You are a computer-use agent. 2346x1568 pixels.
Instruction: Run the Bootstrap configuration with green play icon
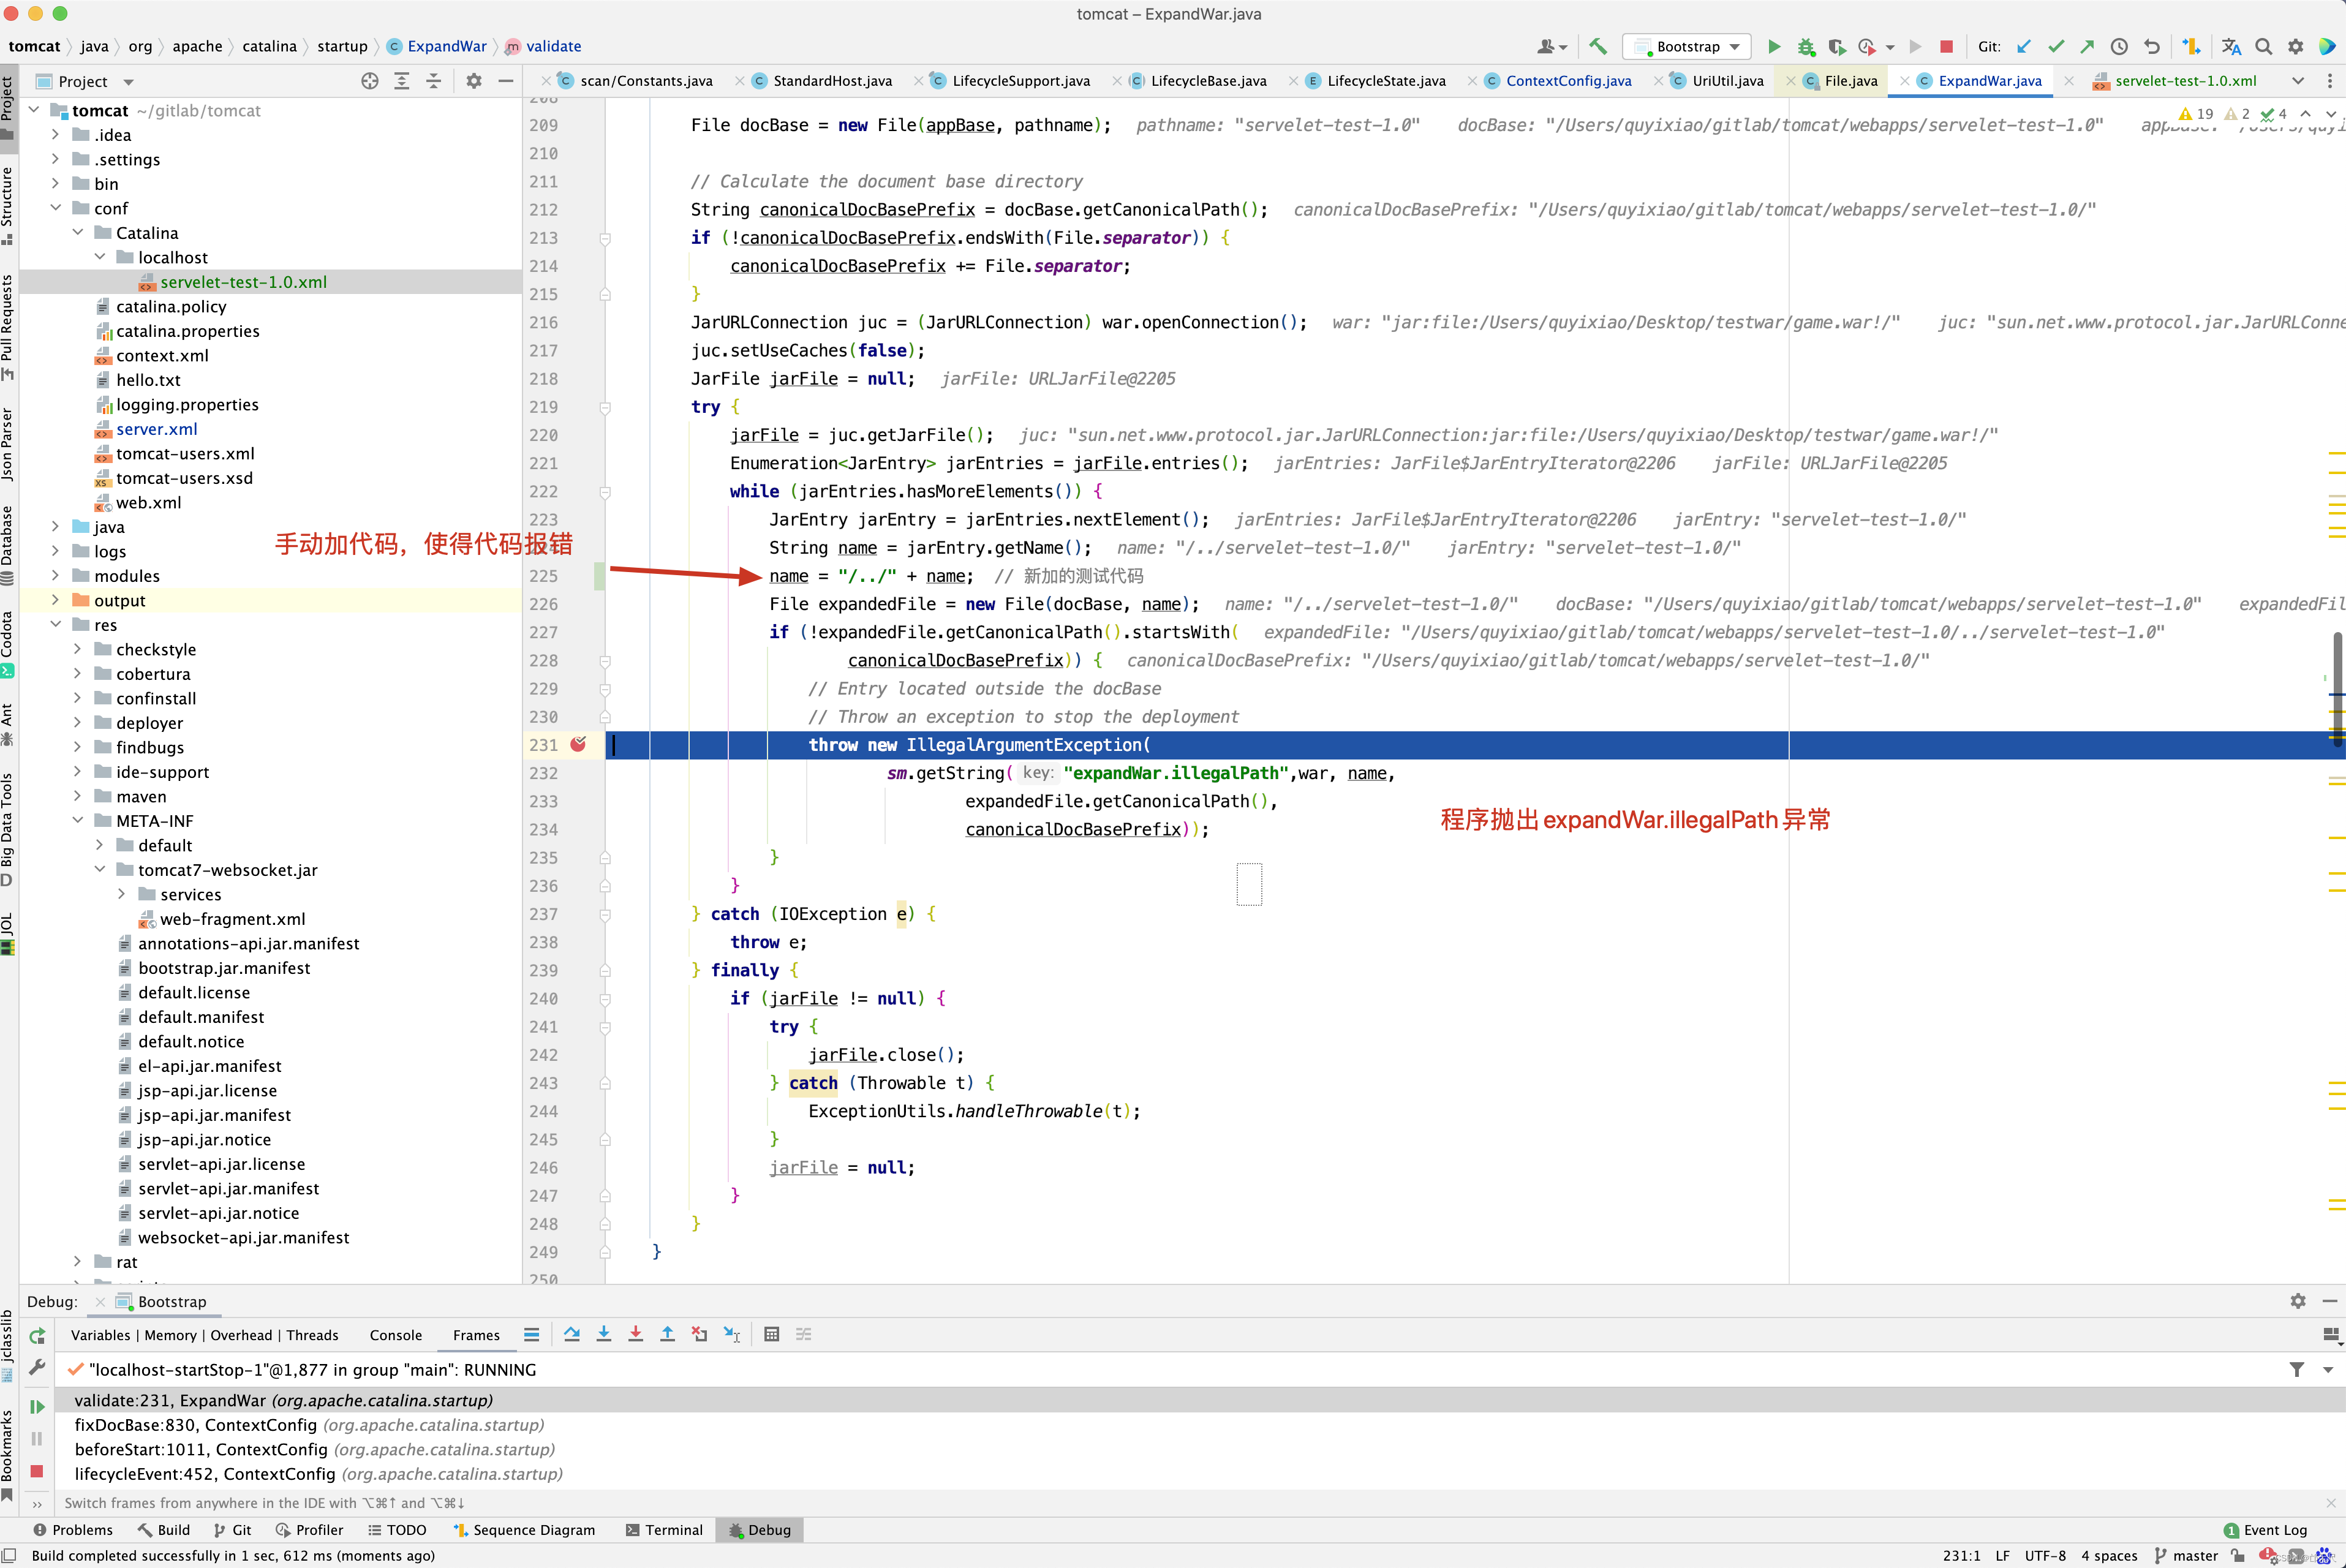tap(1774, 46)
